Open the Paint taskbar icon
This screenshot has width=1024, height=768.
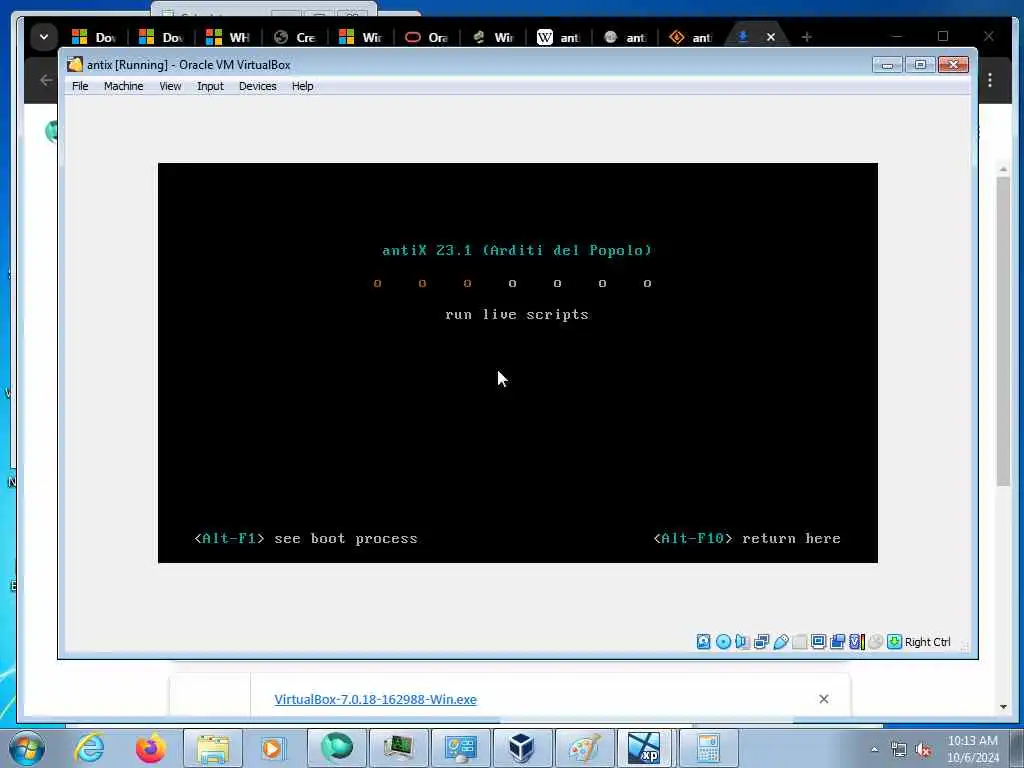tap(584, 748)
